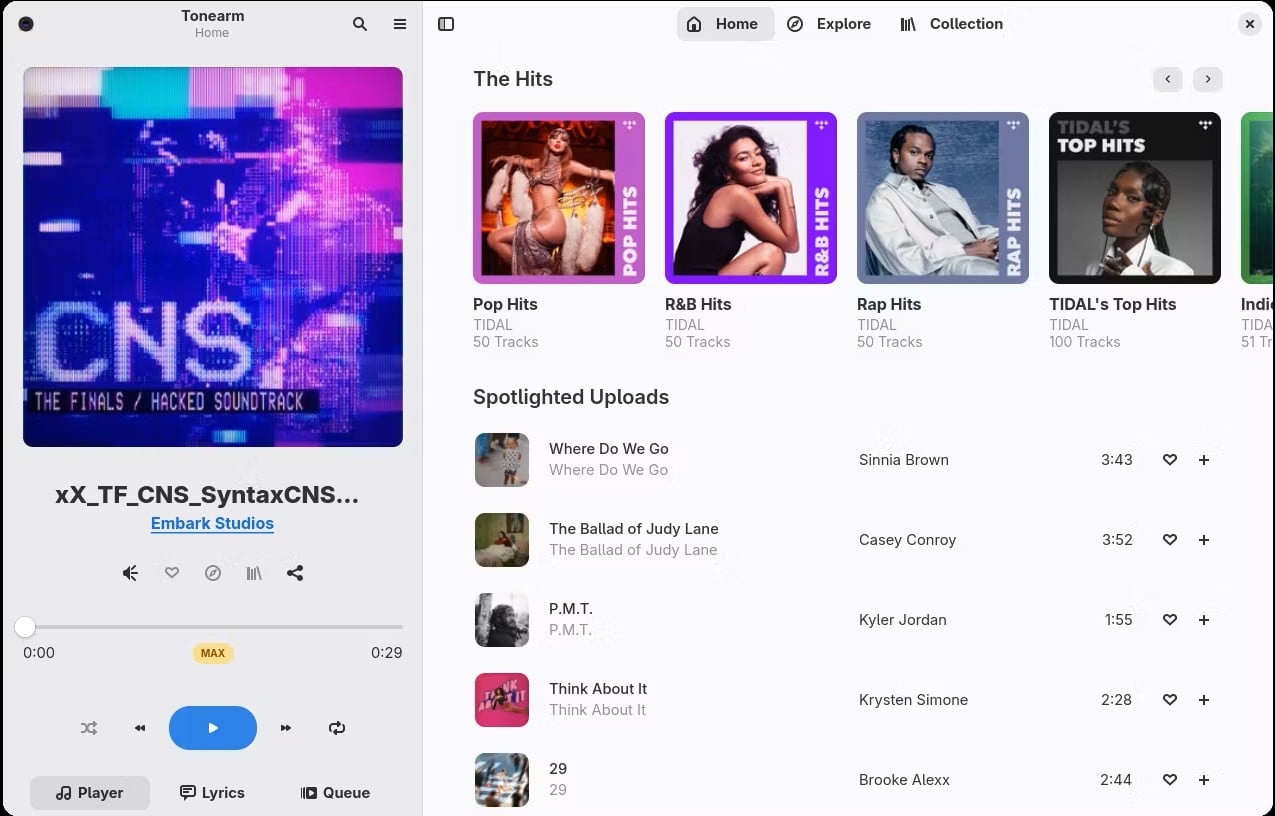Viewport: 1275px width, 816px height.
Task: Click the share icon for current track
Action: pos(295,573)
